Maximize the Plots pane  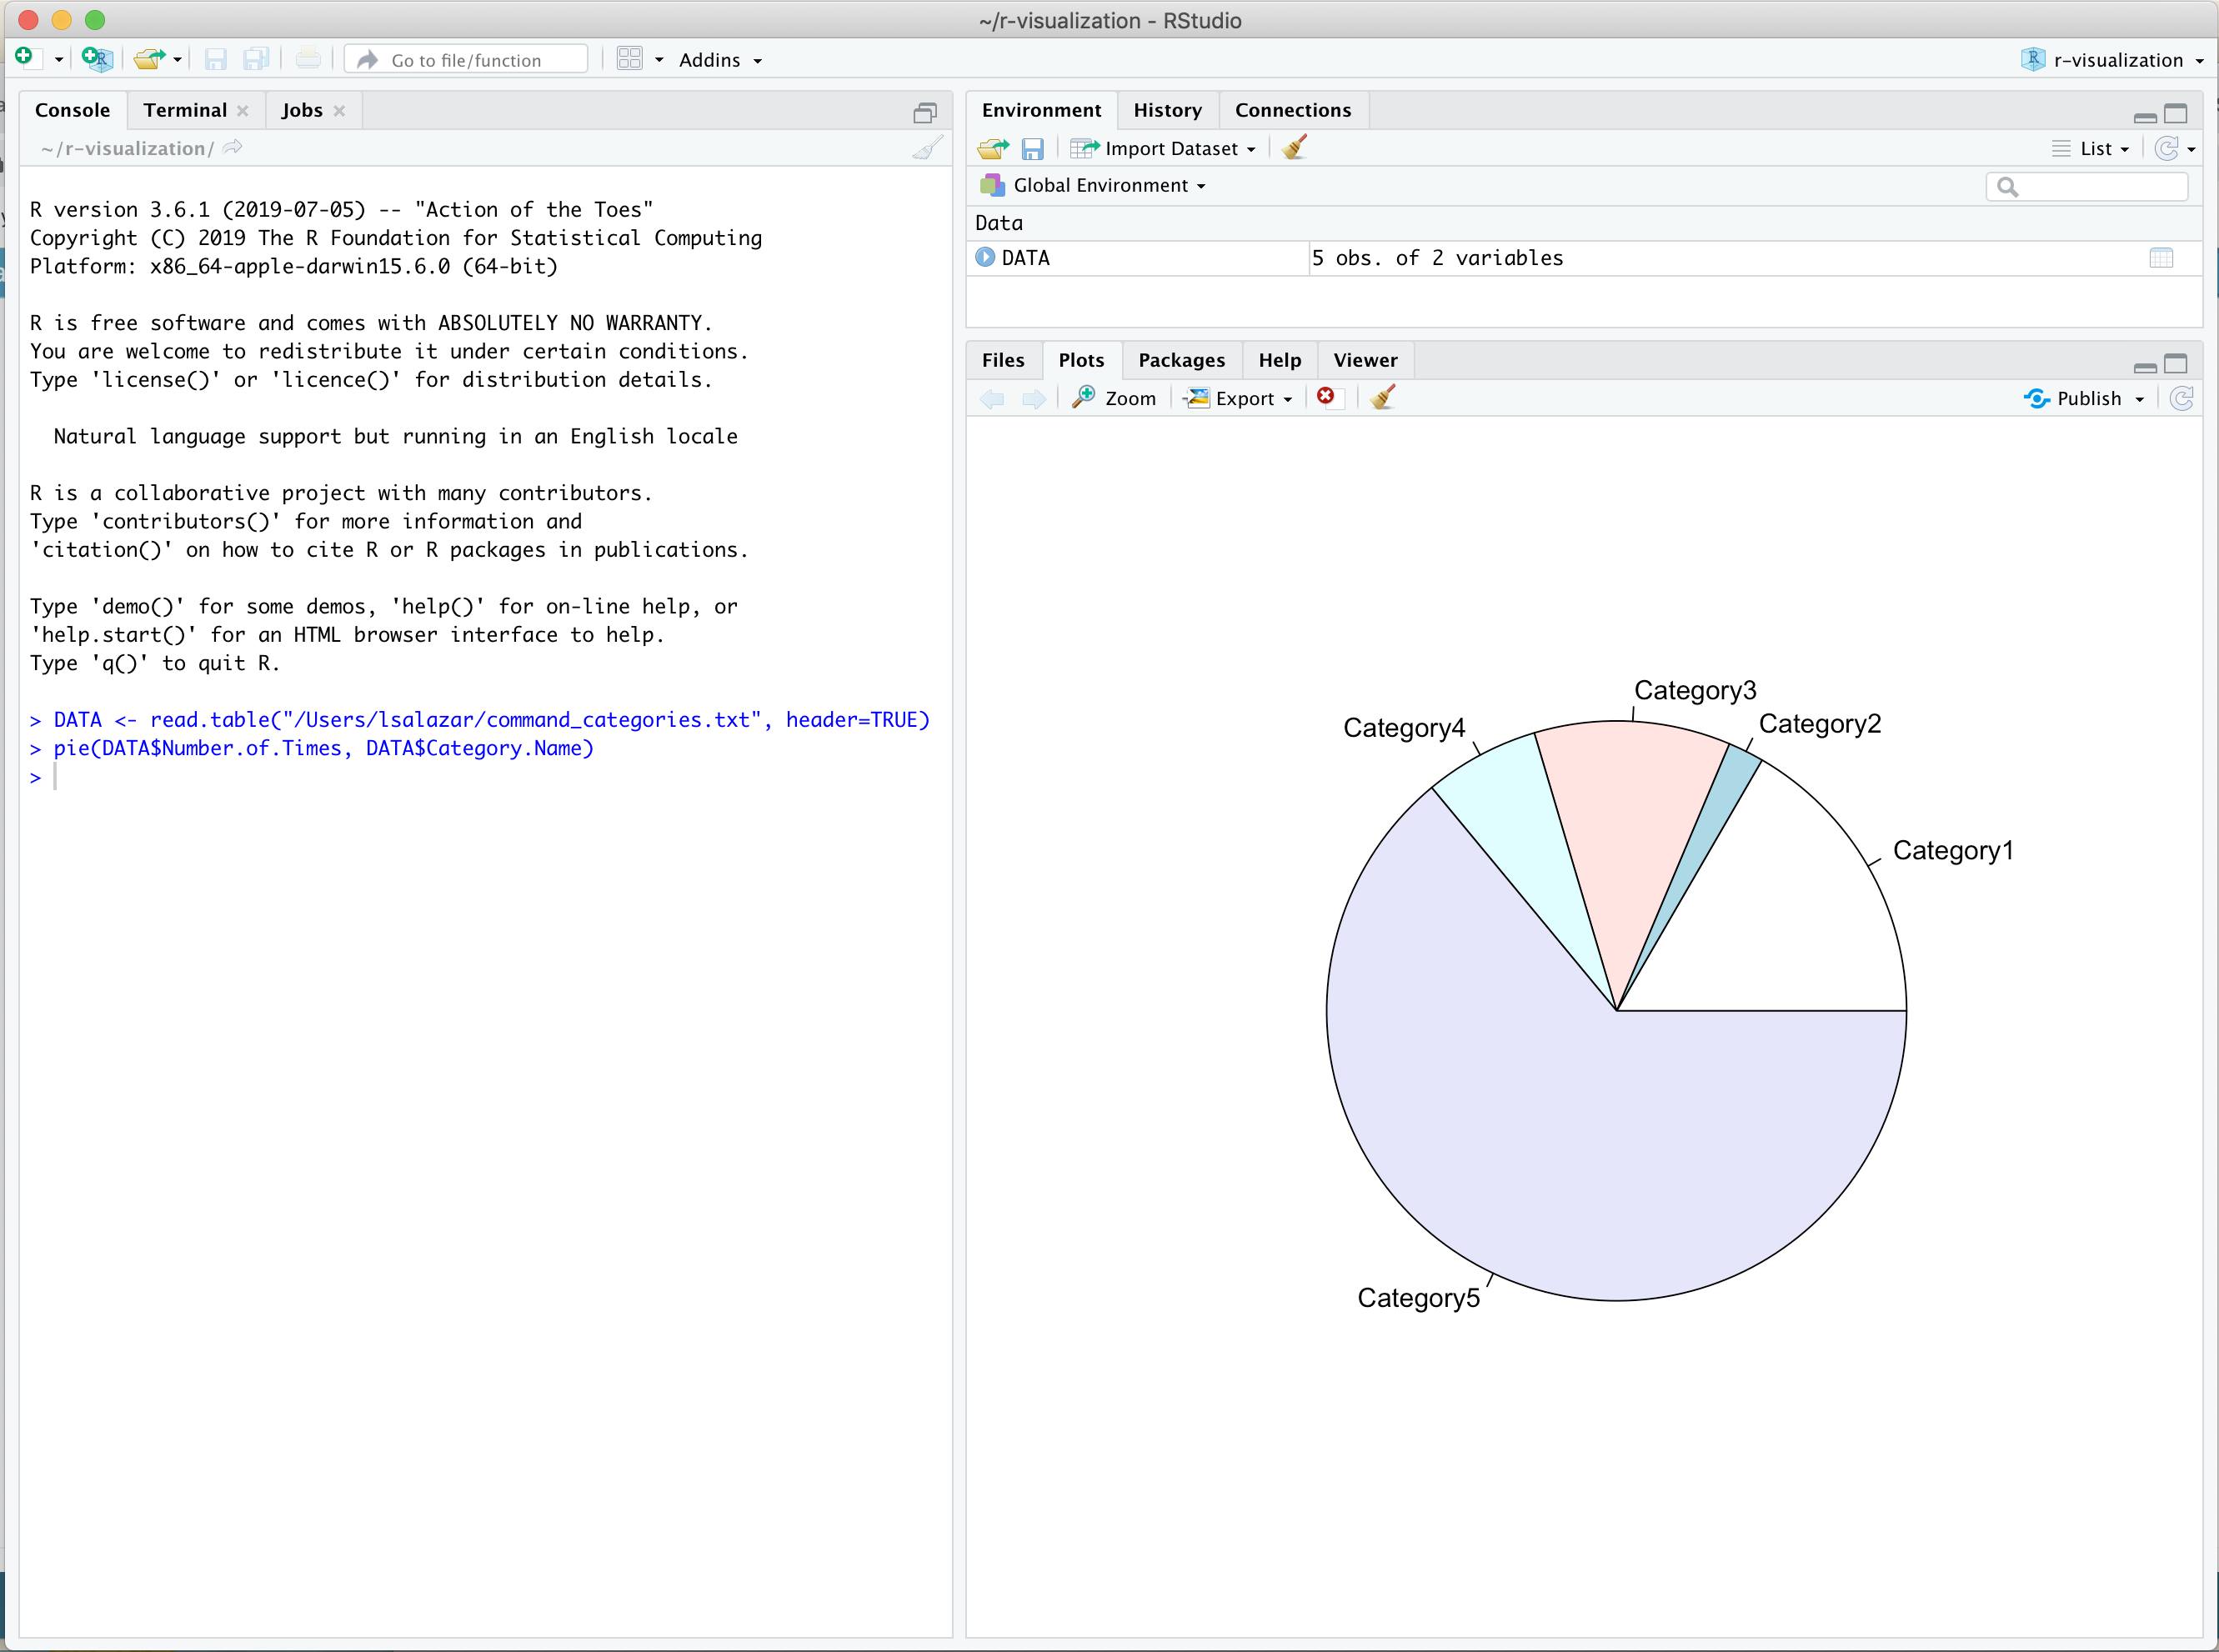2177,364
